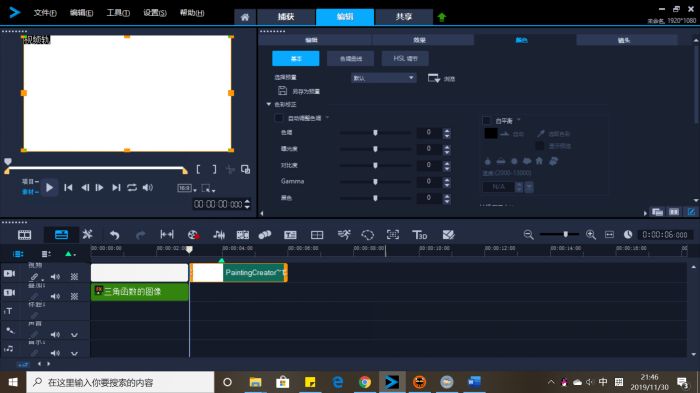Open the 文件 menu
Viewport: 700px width, 393px height.
45,13
